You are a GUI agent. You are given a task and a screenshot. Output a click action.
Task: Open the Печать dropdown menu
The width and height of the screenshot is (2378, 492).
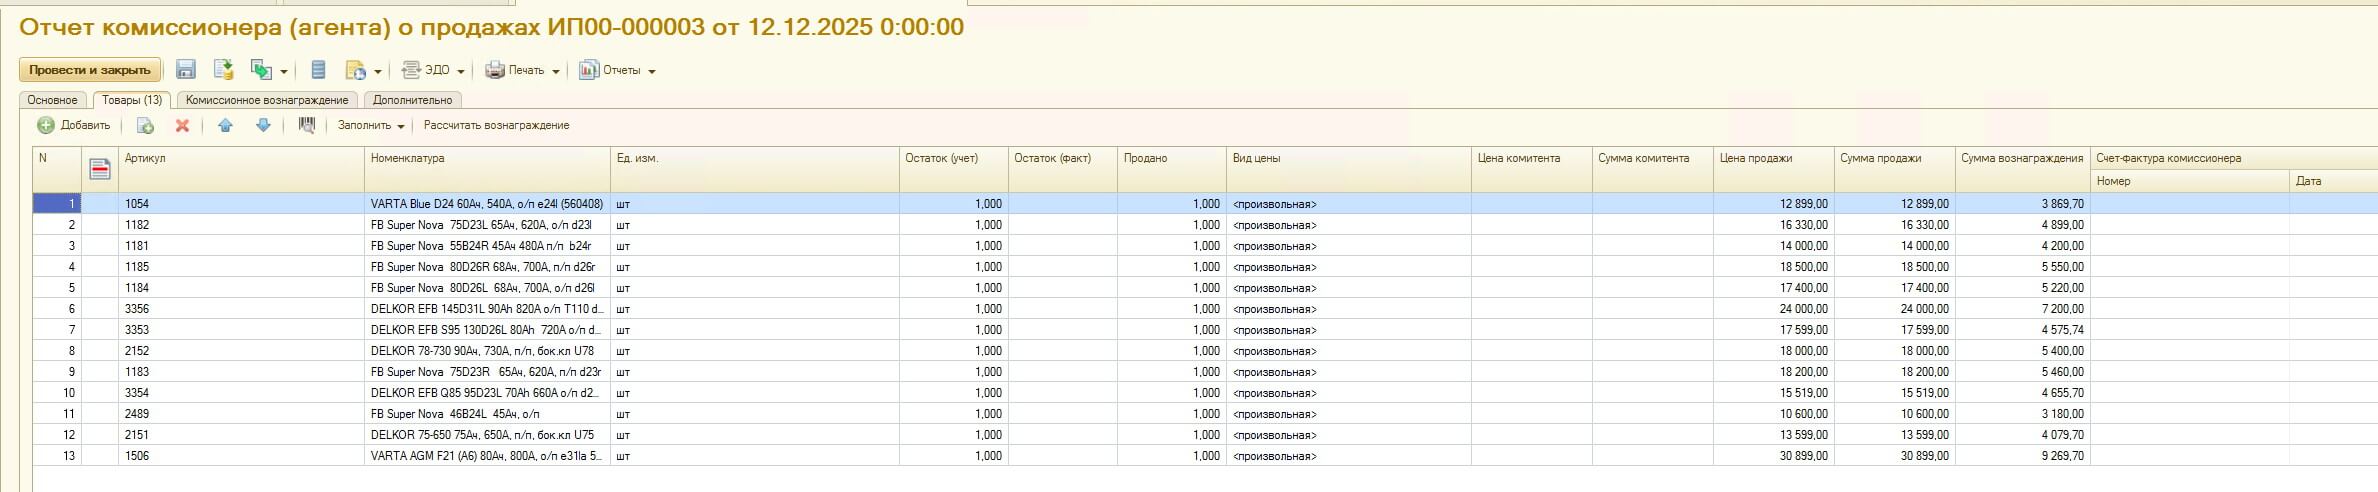click(x=522, y=71)
